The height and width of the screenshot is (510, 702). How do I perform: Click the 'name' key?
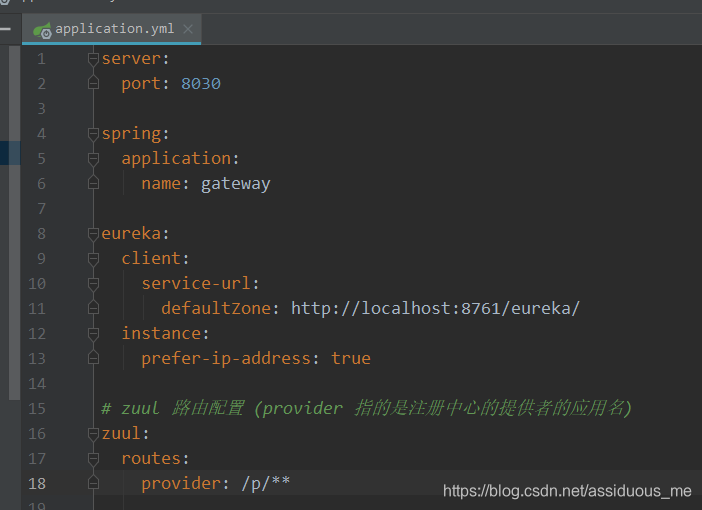click(161, 184)
